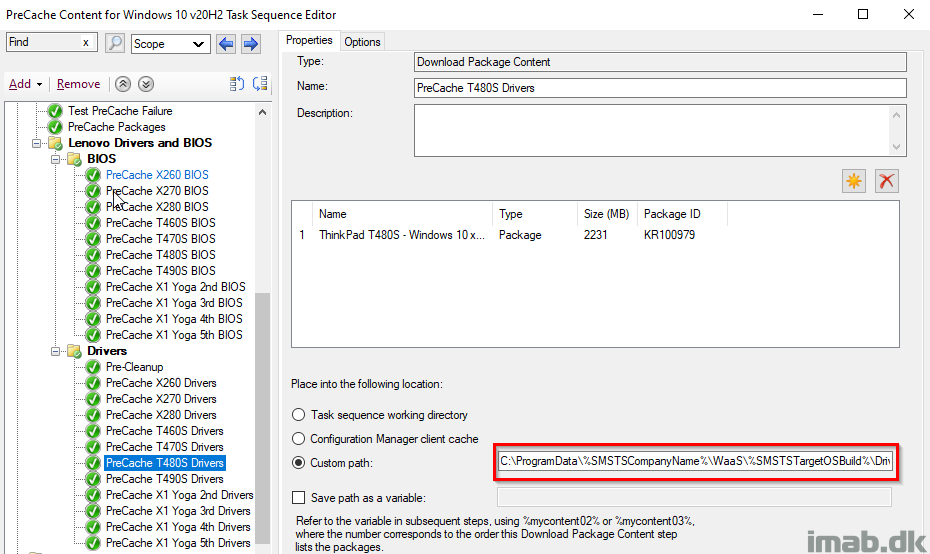
Task: Click the BIOS group folder icon
Action: (74, 159)
